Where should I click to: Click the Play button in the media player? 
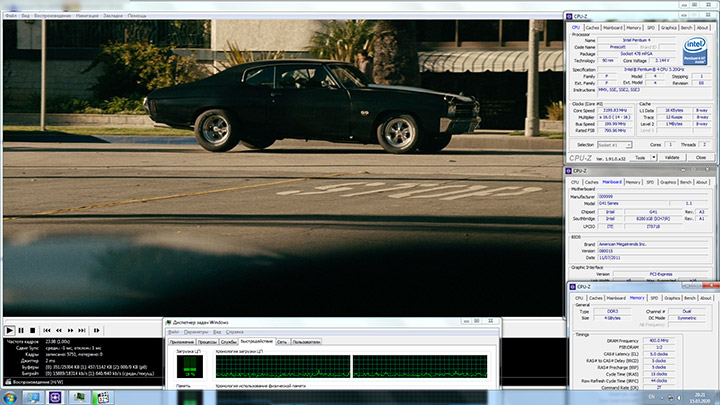click(x=9, y=330)
